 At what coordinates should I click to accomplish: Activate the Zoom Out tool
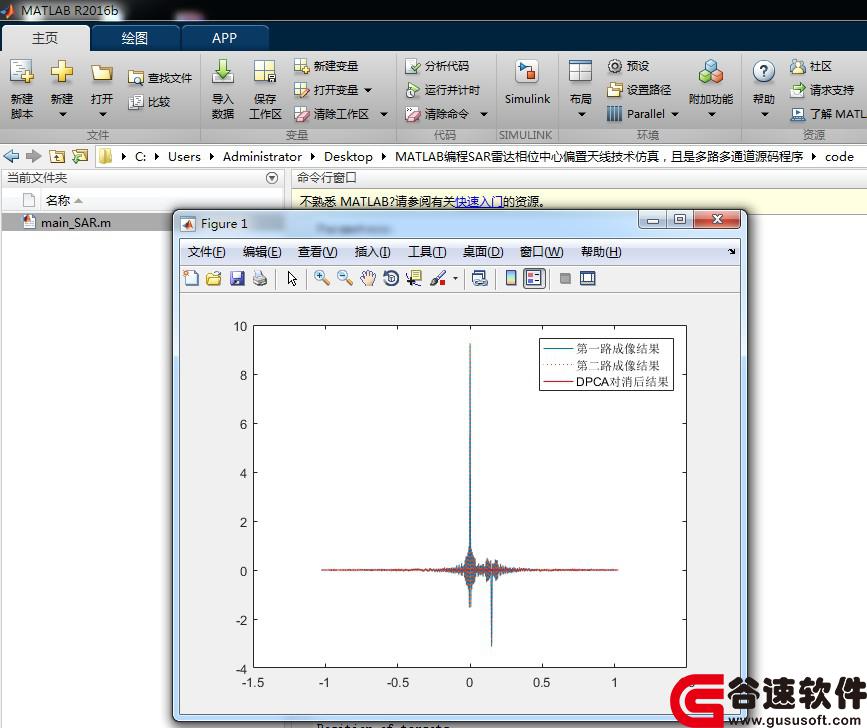345,278
